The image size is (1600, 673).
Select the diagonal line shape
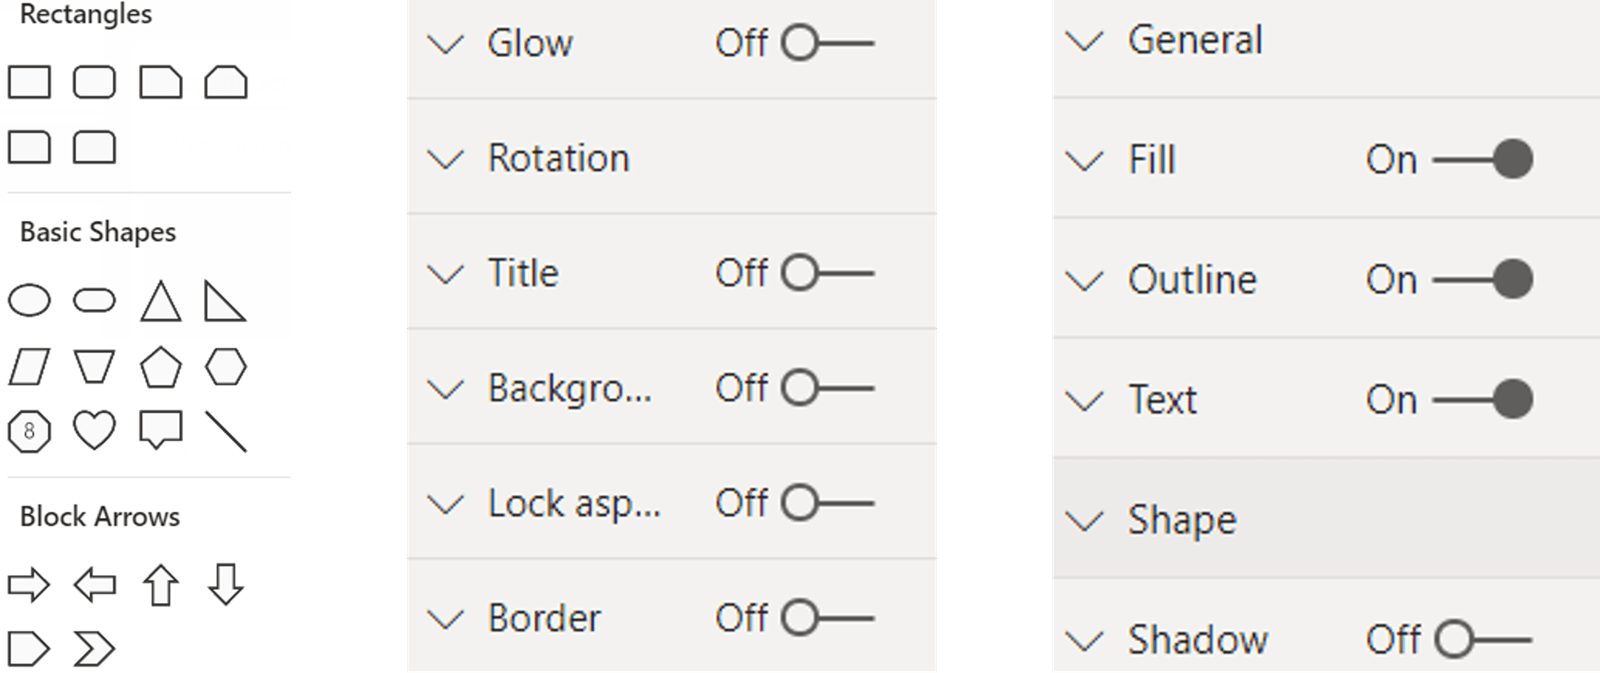click(226, 431)
